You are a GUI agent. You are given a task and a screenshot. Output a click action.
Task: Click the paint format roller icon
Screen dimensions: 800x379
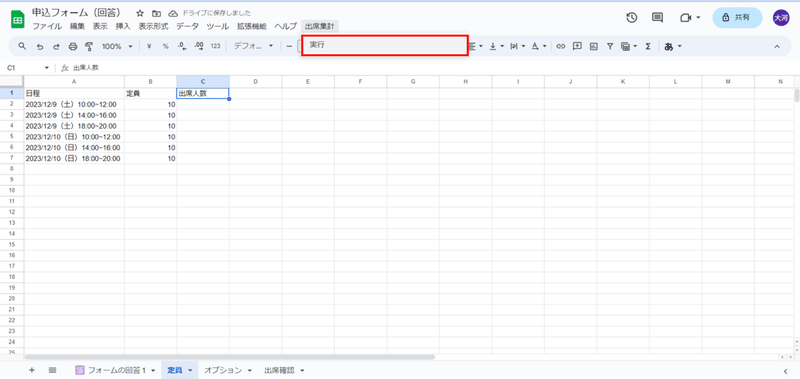89,46
